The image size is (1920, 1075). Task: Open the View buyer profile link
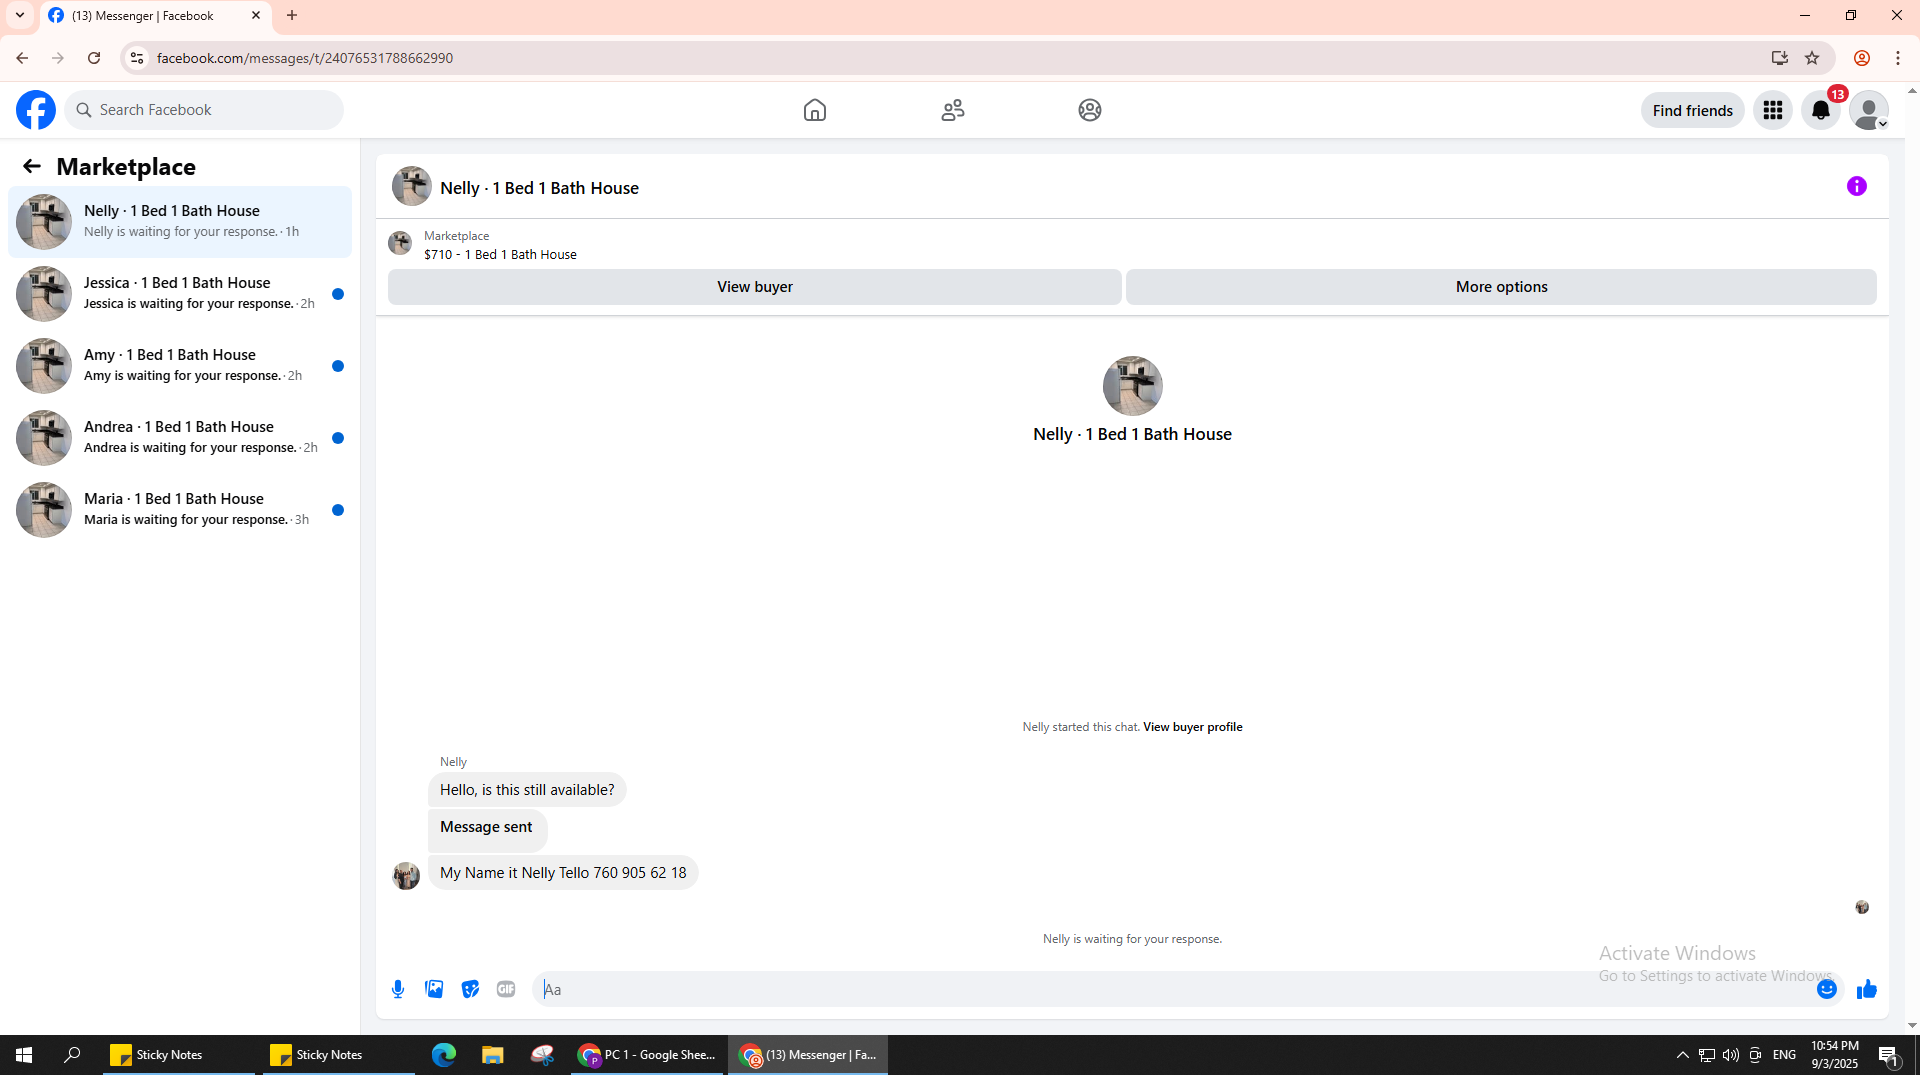coord(1193,727)
